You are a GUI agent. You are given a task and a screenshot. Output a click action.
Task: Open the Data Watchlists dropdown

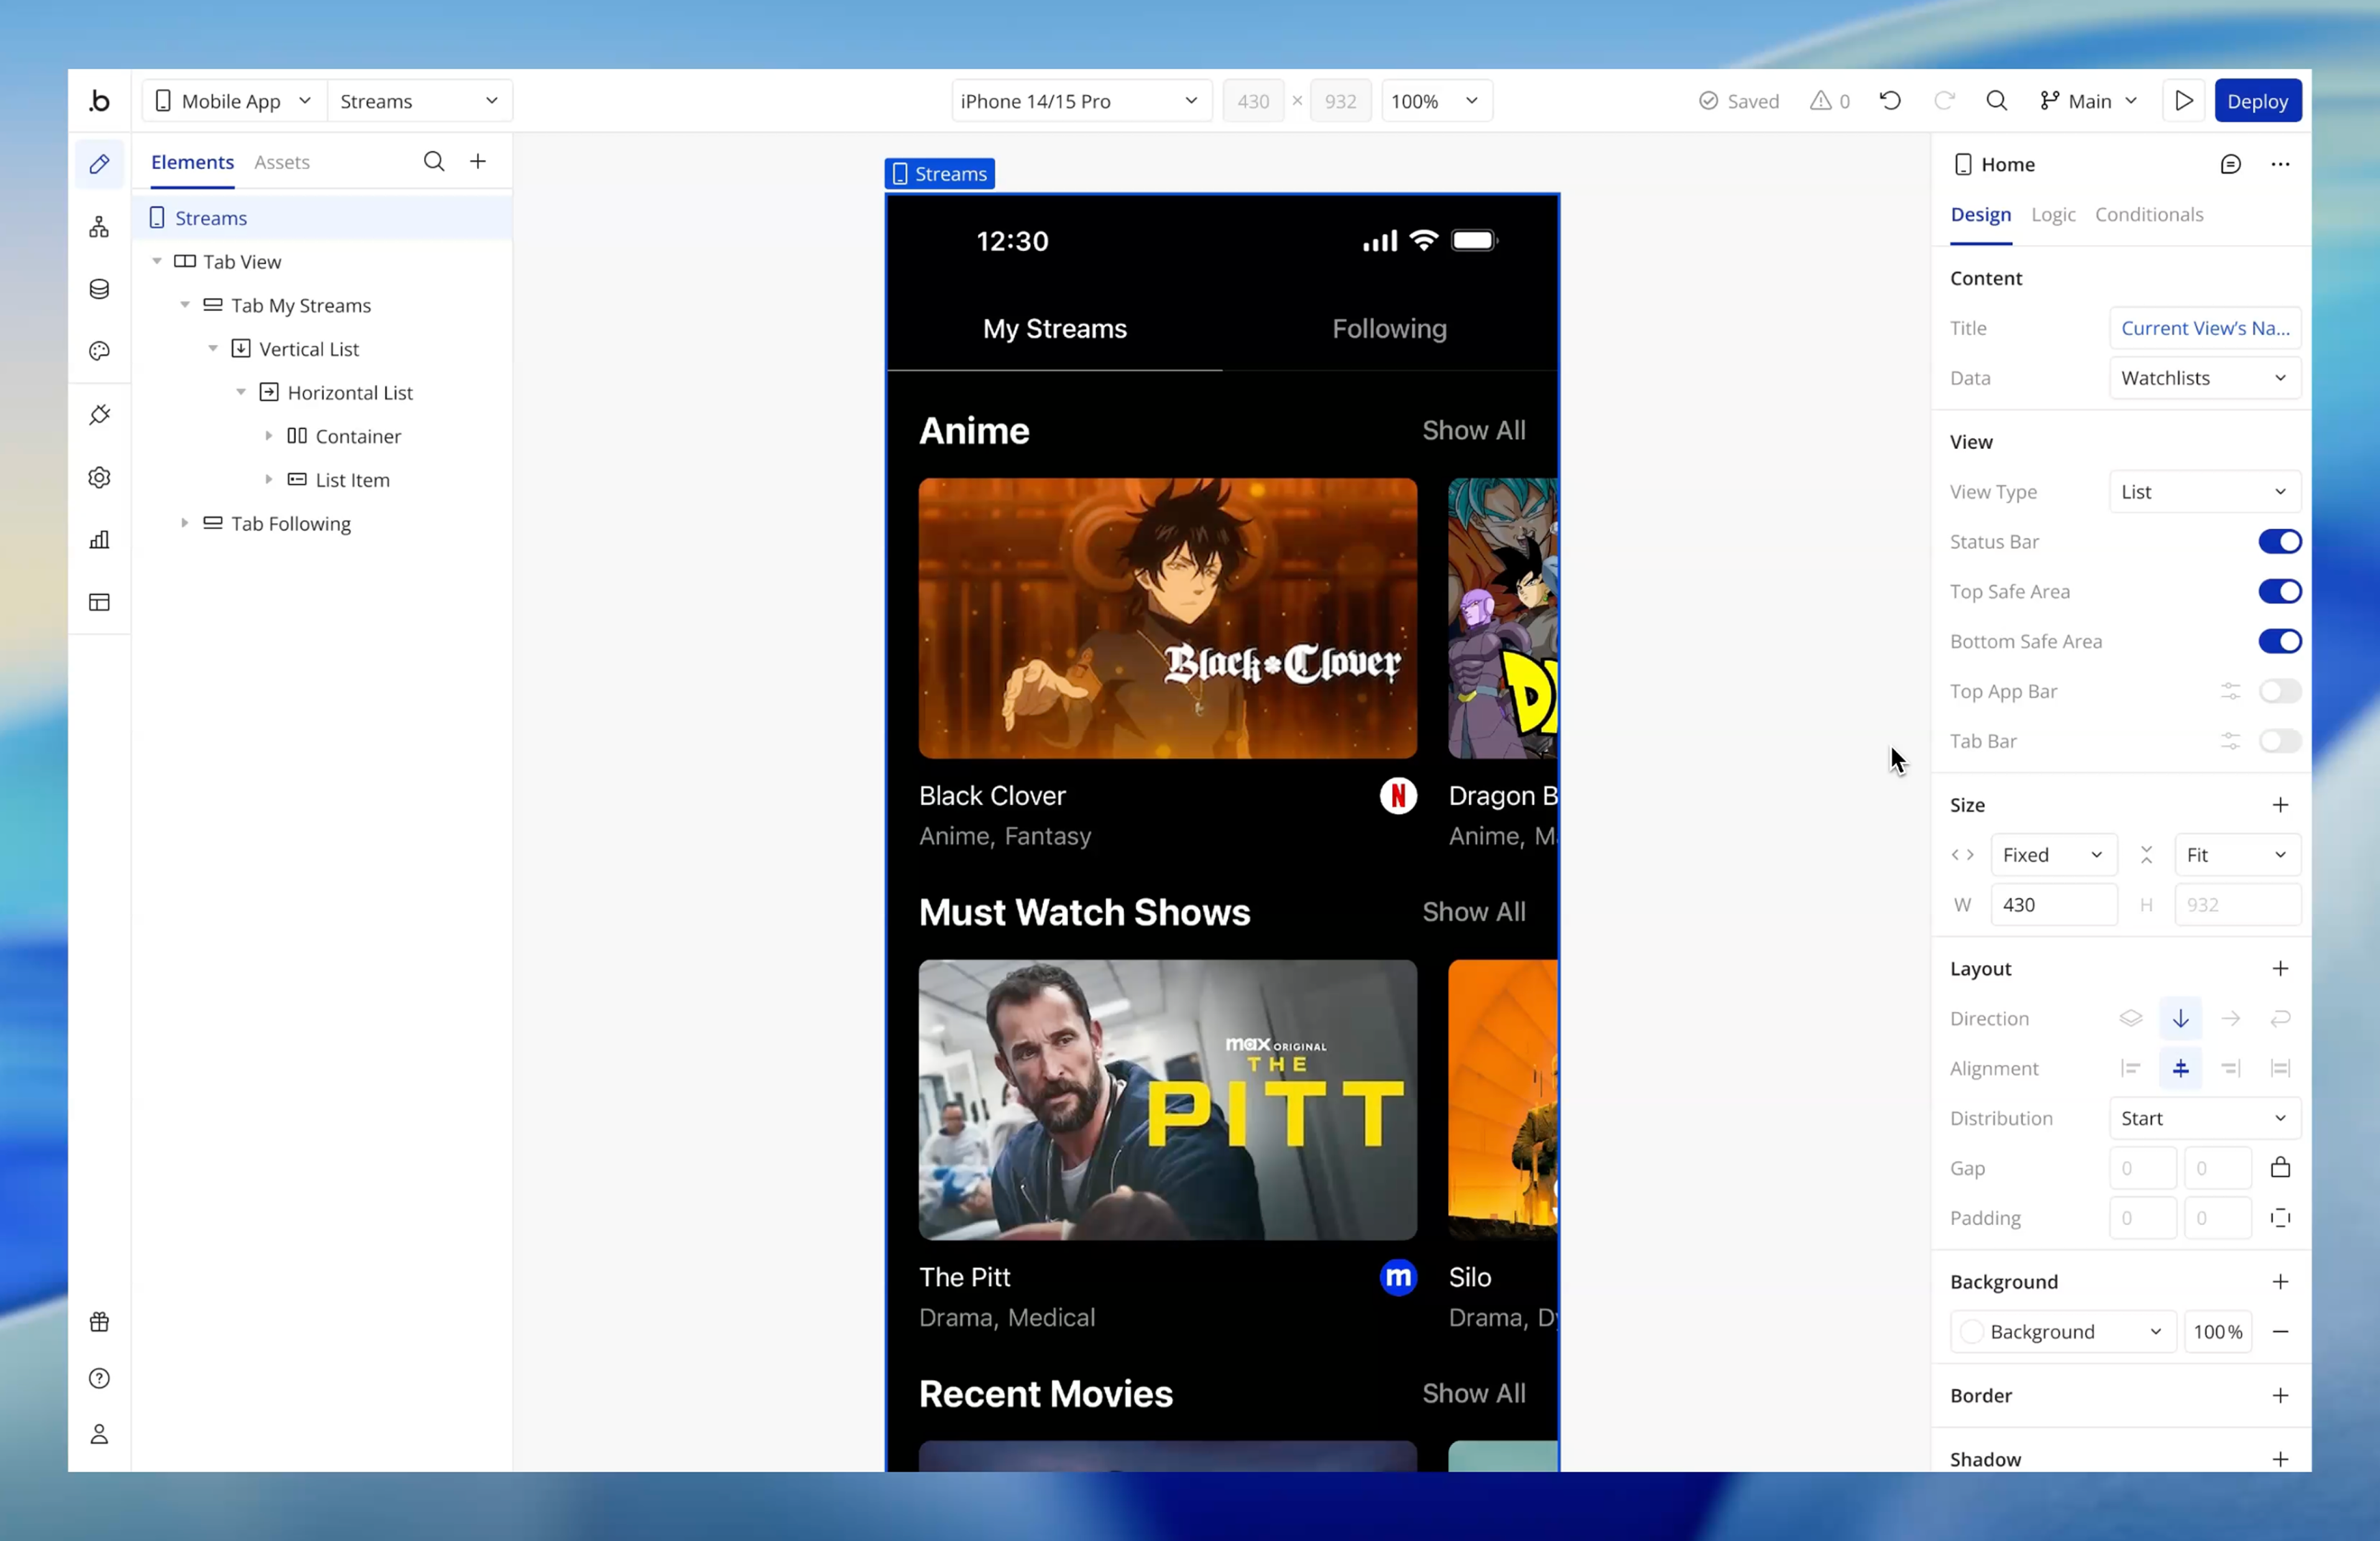click(2205, 378)
